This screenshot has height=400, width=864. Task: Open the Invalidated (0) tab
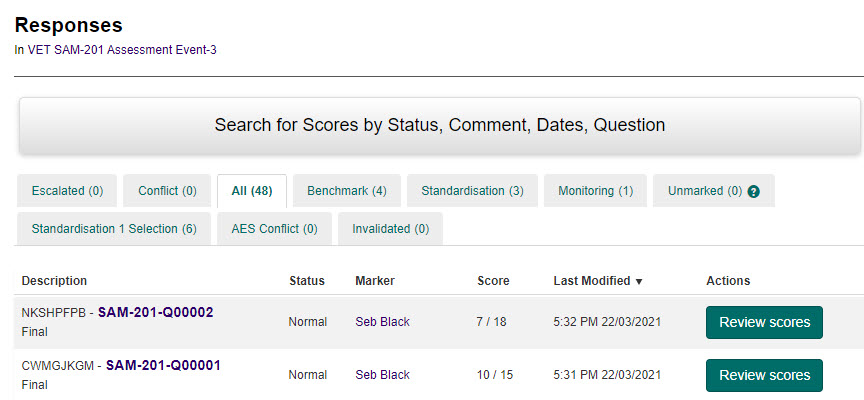point(390,229)
